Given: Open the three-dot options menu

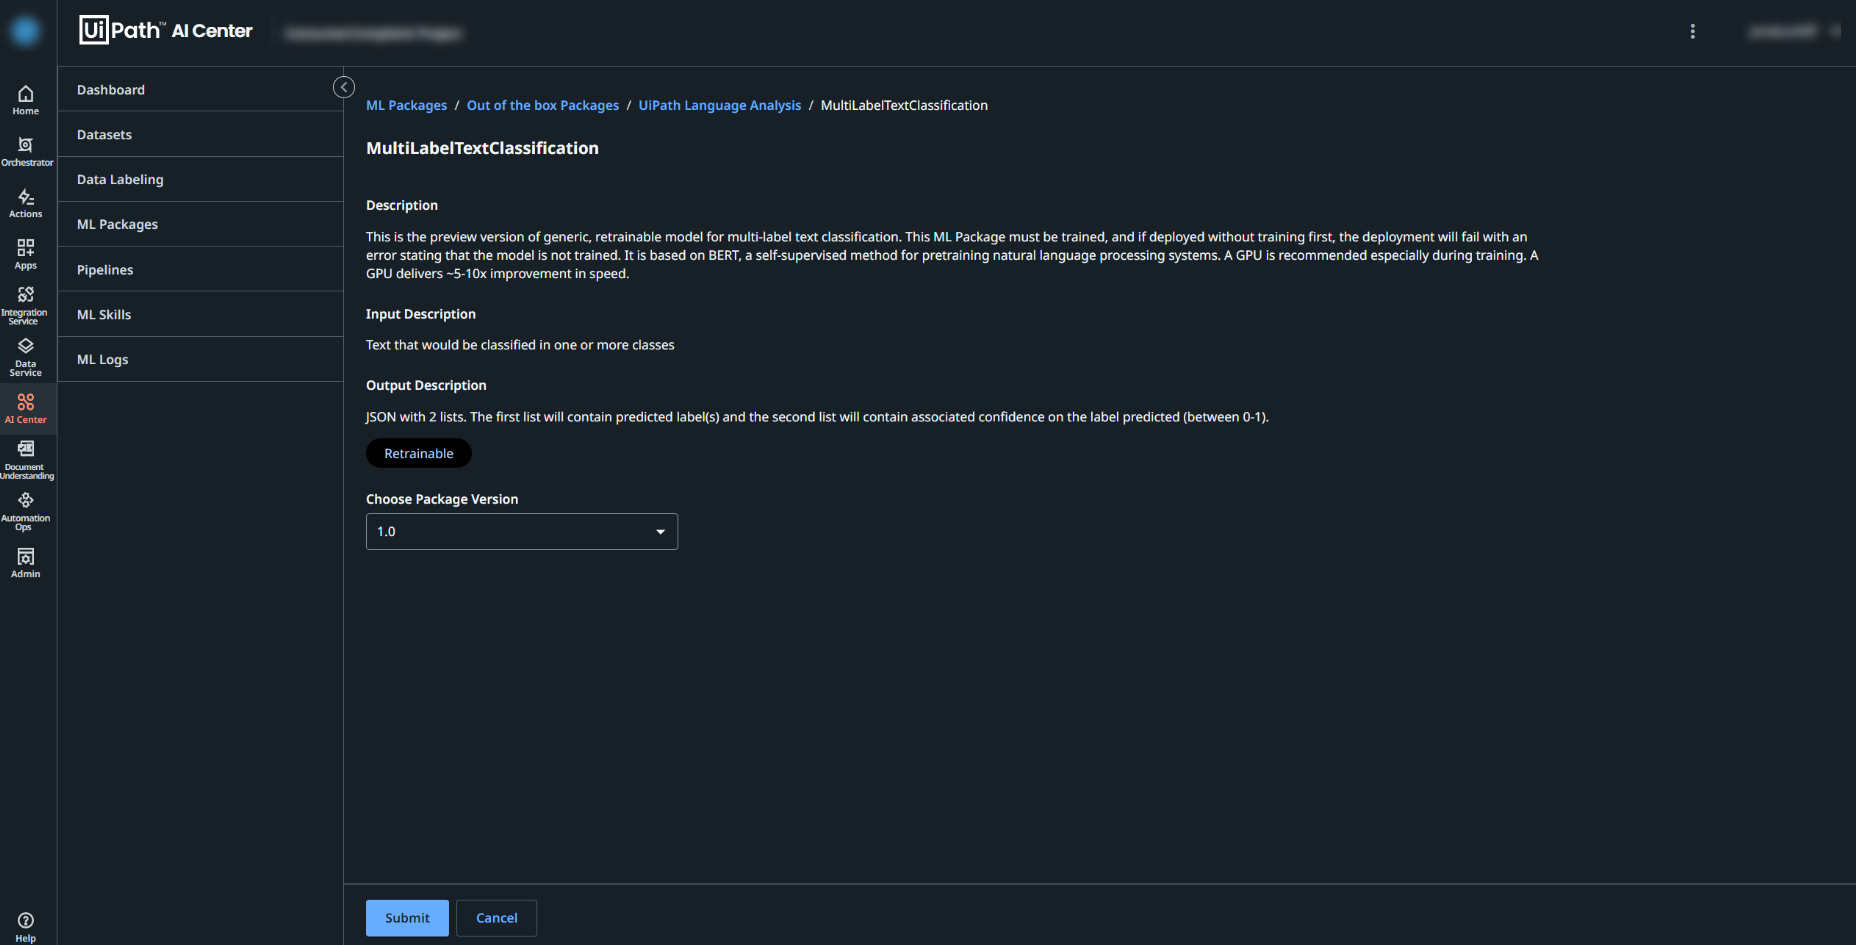Looking at the screenshot, I should pos(1693,32).
